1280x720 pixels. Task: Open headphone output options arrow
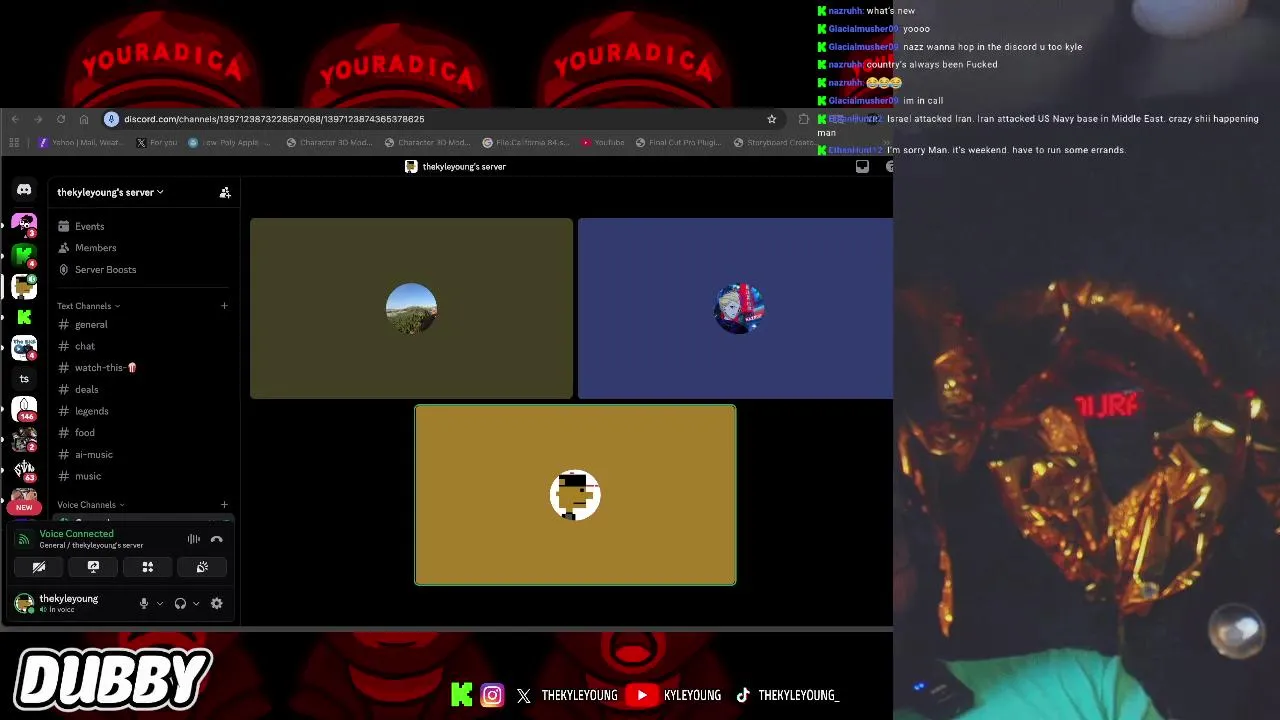(x=196, y=603)
